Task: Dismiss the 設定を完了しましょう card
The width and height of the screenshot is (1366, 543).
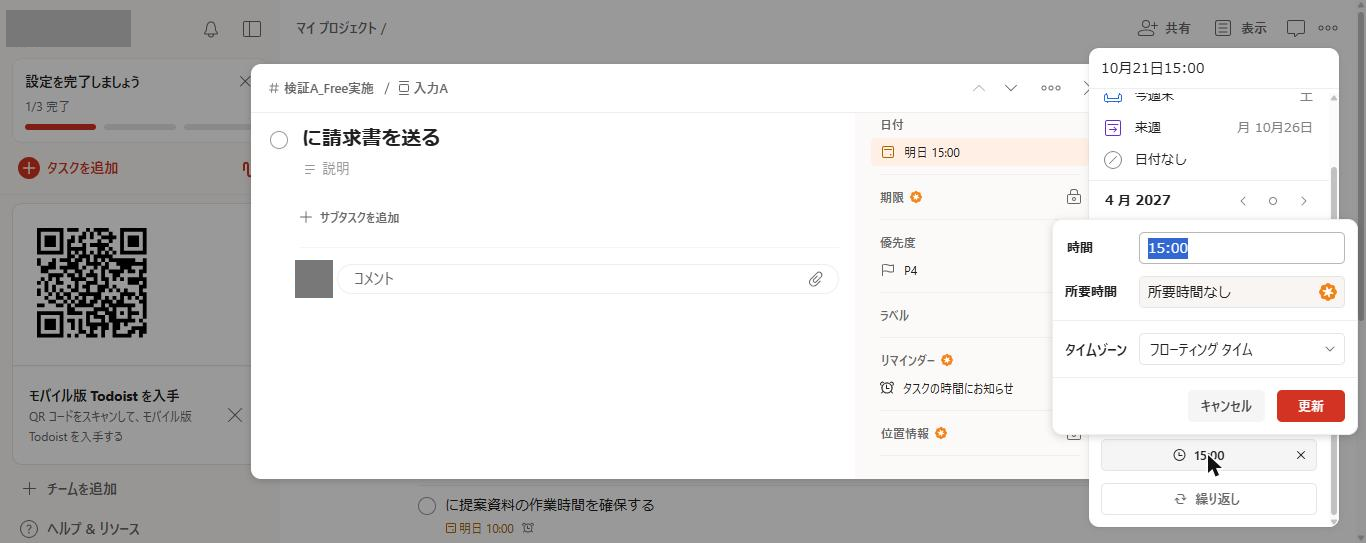Action: pyautogui.click(x=245, y=82)
